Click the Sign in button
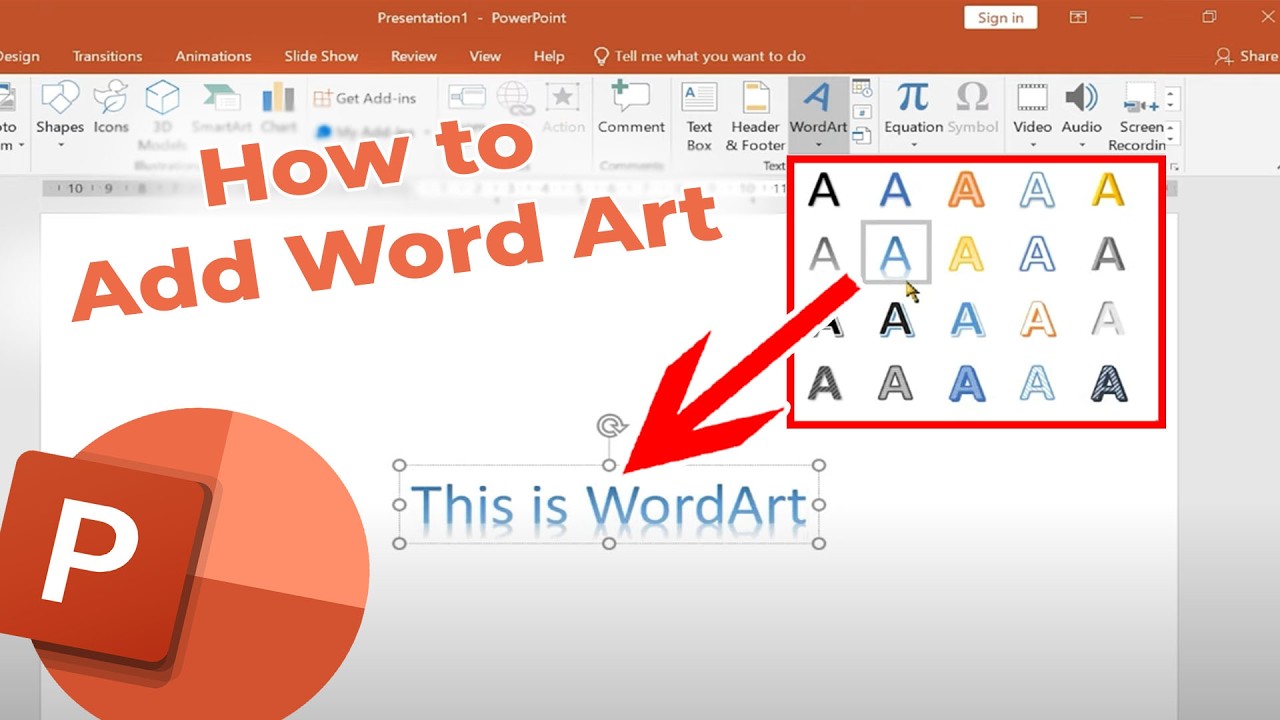Image resolution: width=1280 pixels, height=720 pixels. (1000, 17)
